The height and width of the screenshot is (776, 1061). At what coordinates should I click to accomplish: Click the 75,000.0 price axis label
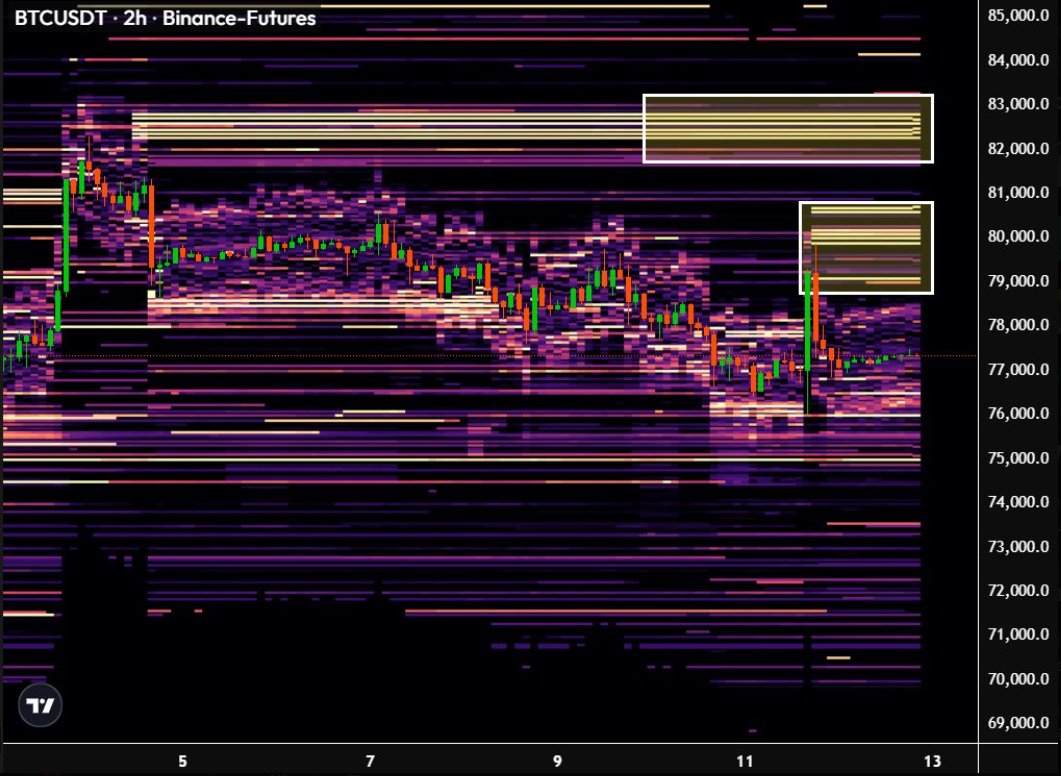1018,458
